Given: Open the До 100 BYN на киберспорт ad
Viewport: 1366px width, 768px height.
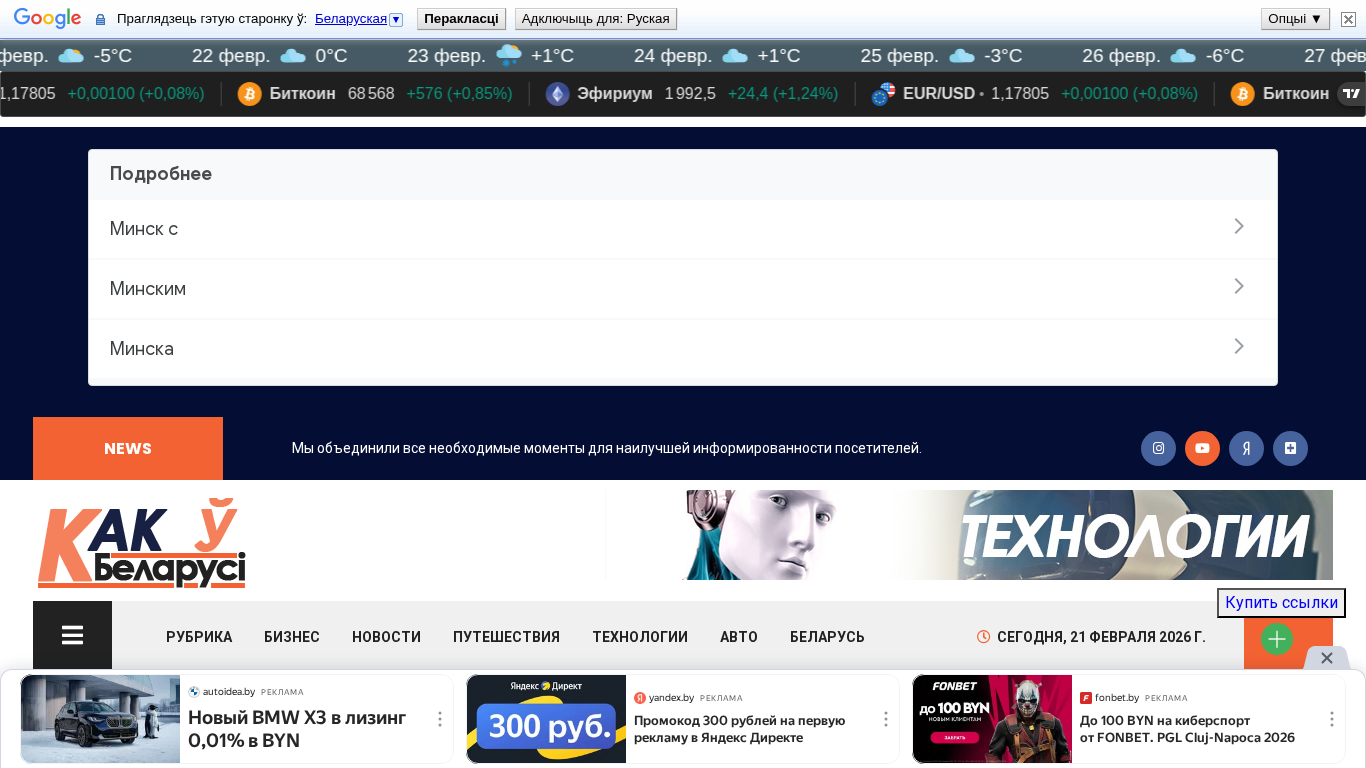Looking at the screenshot, I should click(1187, 729).
